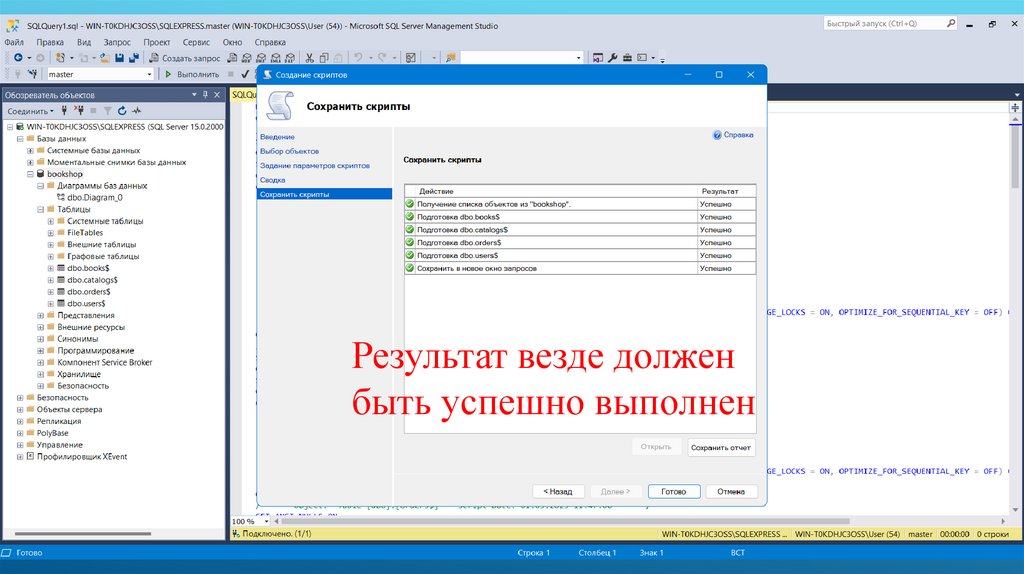1024x574 pixels.
Task: Click the horizontal scrollbar of query editor
Action: coord(566,521)
